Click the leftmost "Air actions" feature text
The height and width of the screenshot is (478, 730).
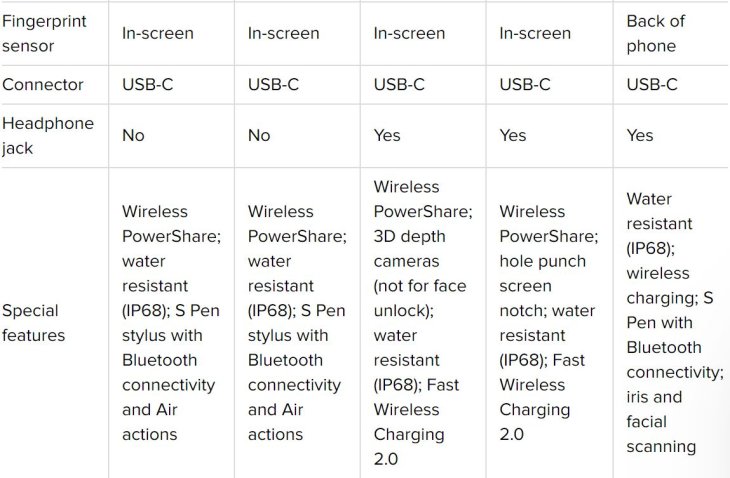point(150,421)
